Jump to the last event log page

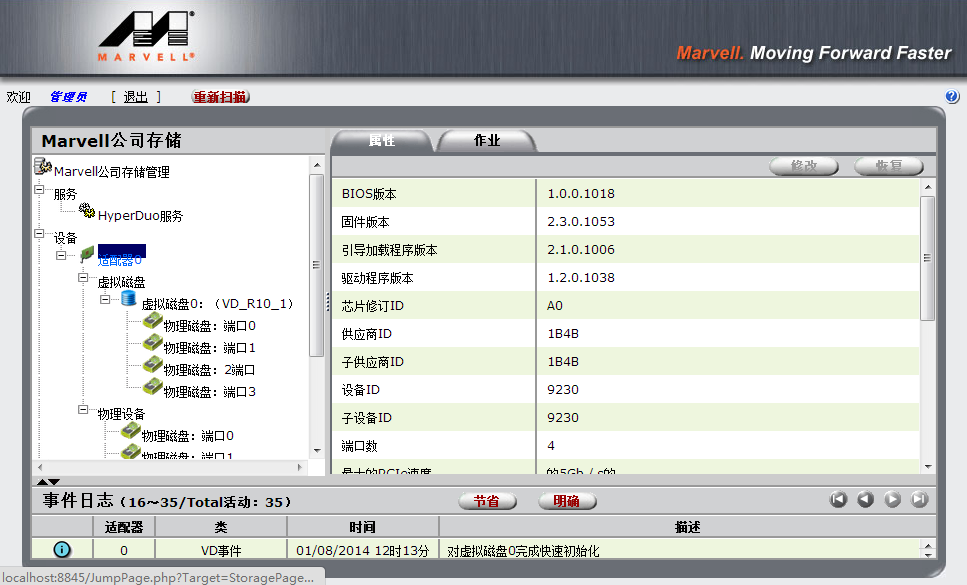tap(920, 499)
